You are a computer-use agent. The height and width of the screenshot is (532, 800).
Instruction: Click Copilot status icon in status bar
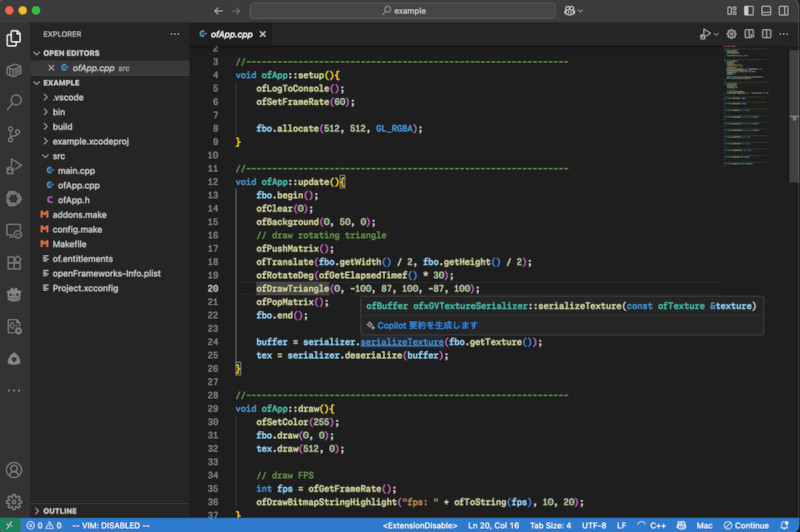click(681, 525)
